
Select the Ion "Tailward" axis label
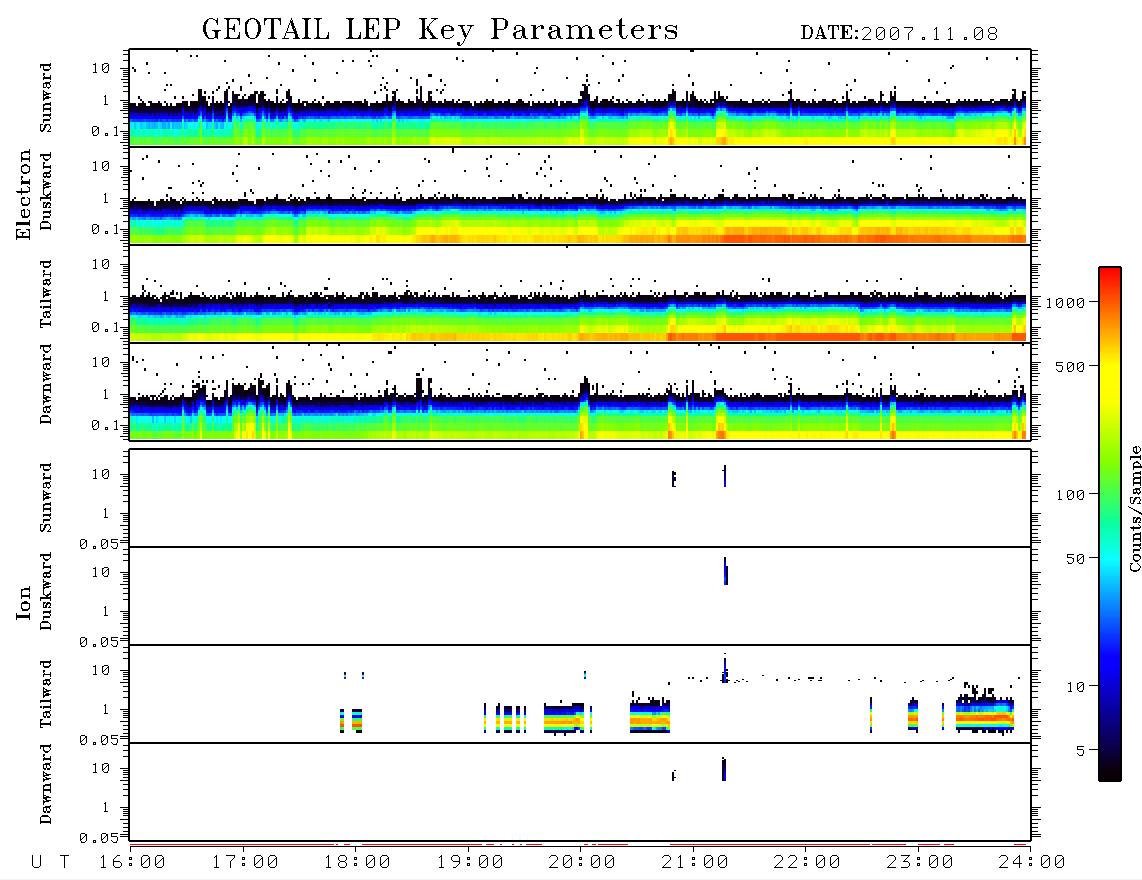point(46,694)
